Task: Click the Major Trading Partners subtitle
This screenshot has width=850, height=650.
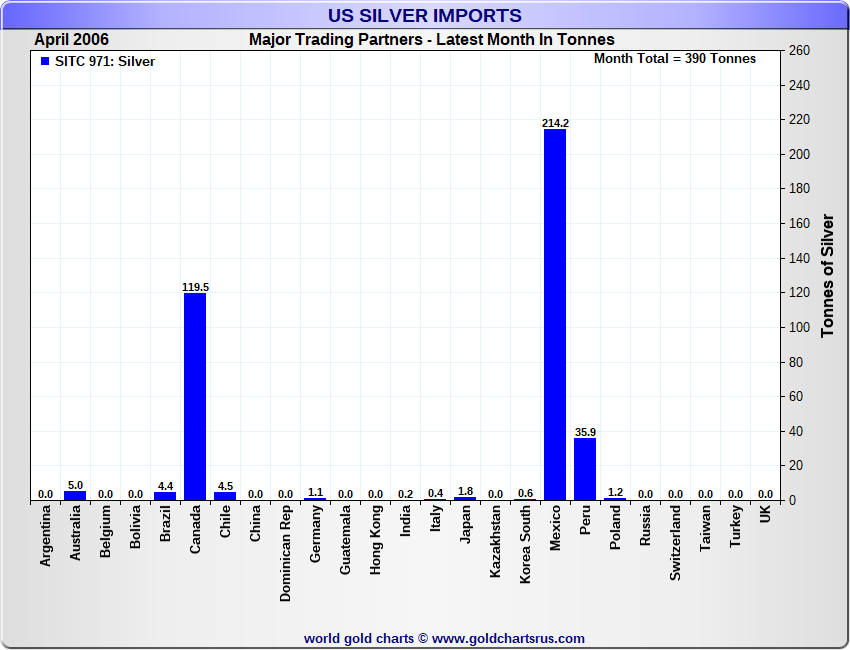Action: click(x=432, y=40)
